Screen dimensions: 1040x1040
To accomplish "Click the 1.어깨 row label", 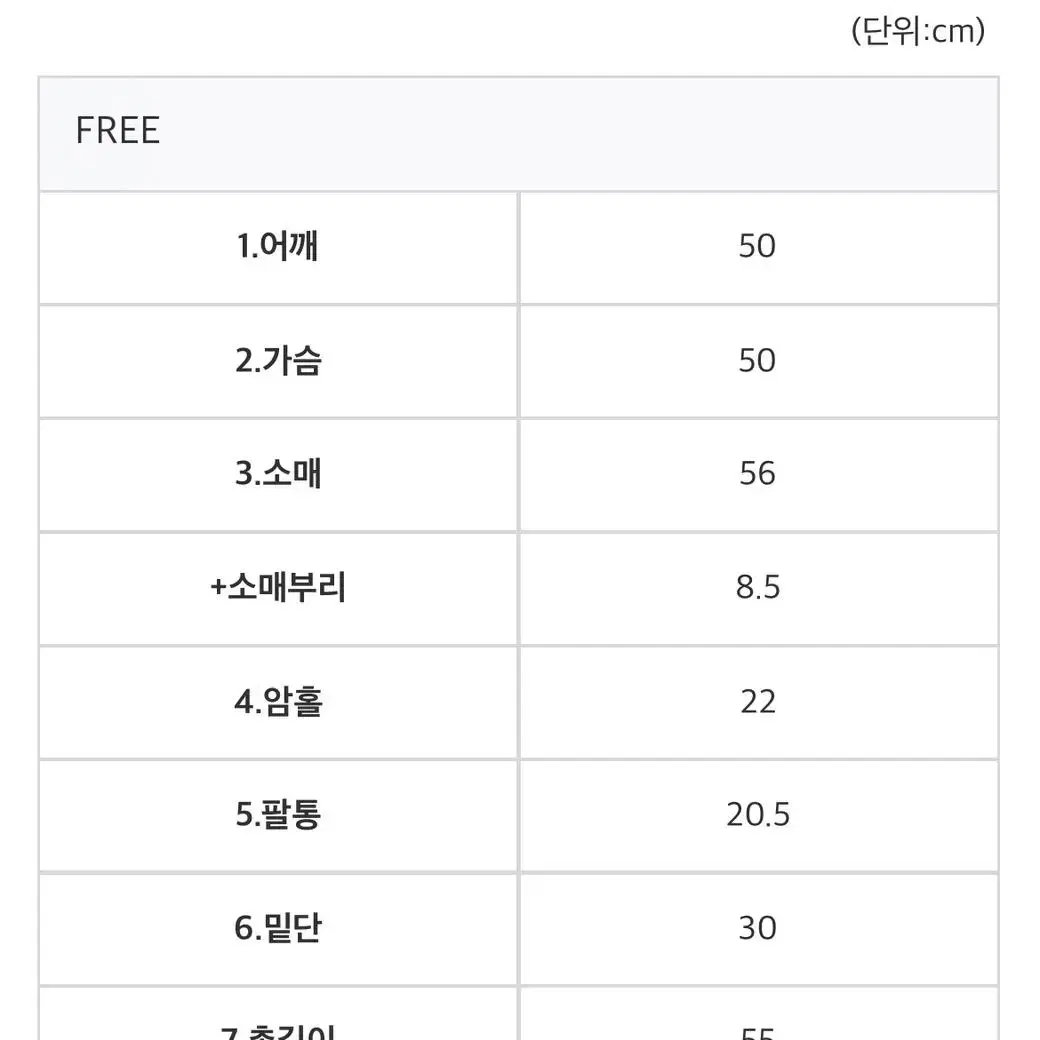I will (x=278, y=246).
